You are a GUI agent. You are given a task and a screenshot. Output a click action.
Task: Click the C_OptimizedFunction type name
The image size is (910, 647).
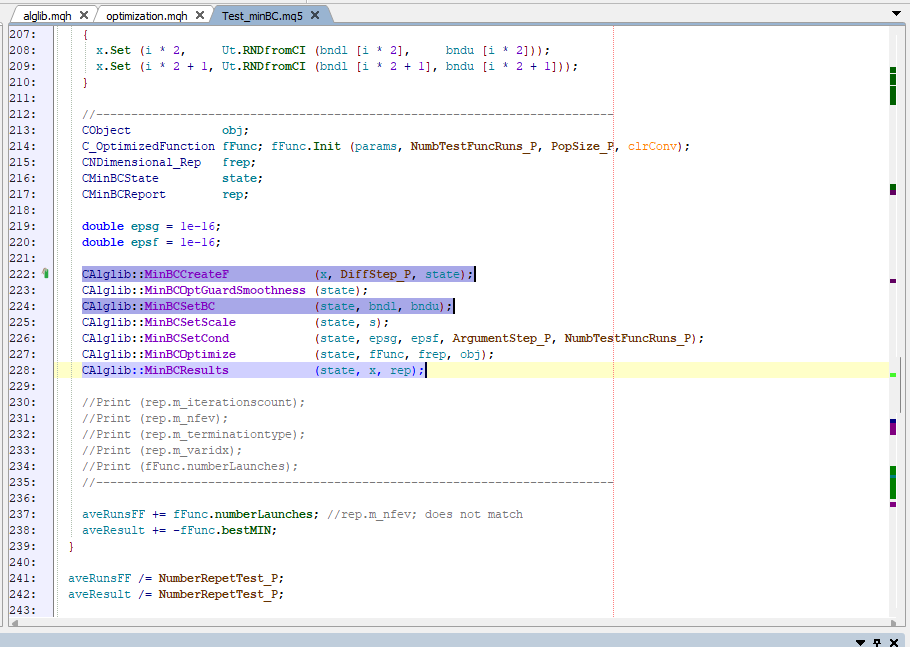(148, 146)
